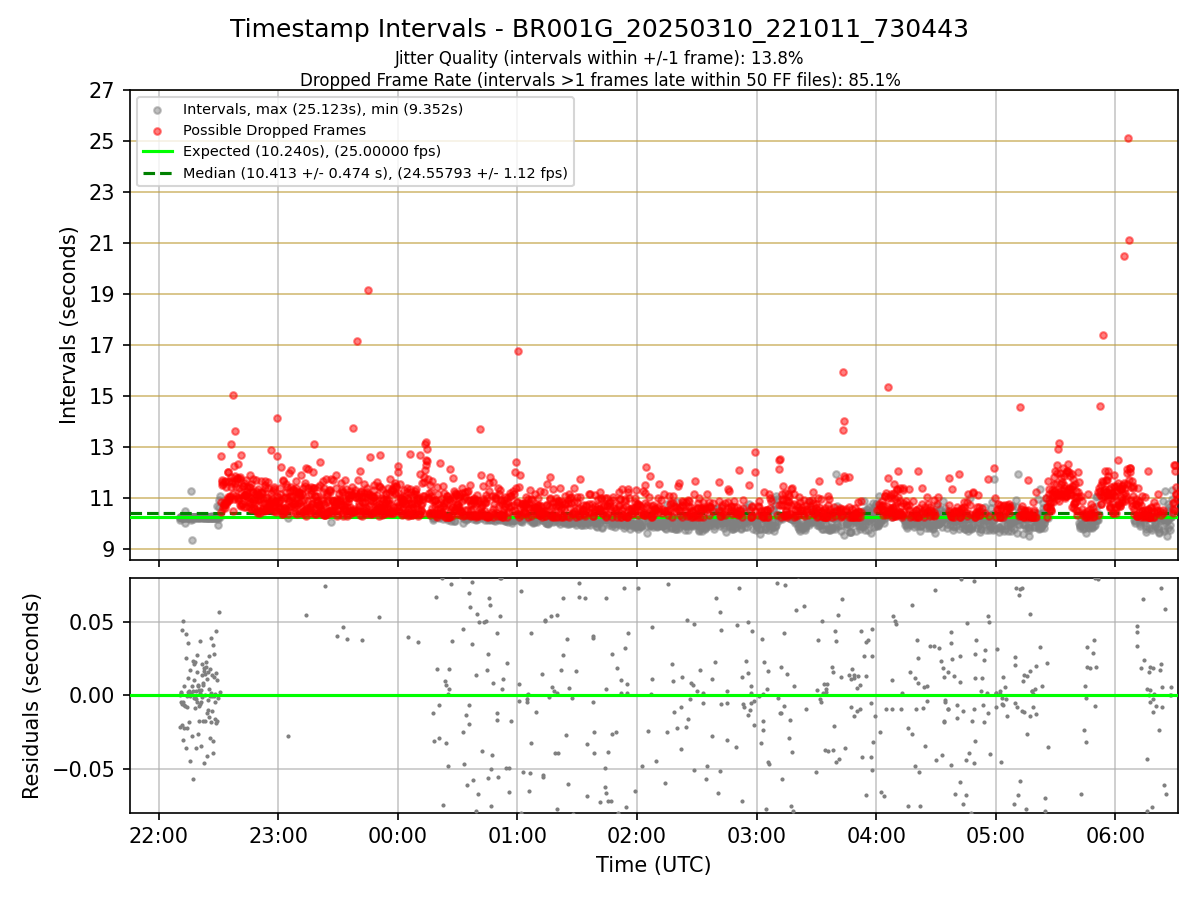Click the 'Time (UTC)' x-axis label

tap(653, 865)
